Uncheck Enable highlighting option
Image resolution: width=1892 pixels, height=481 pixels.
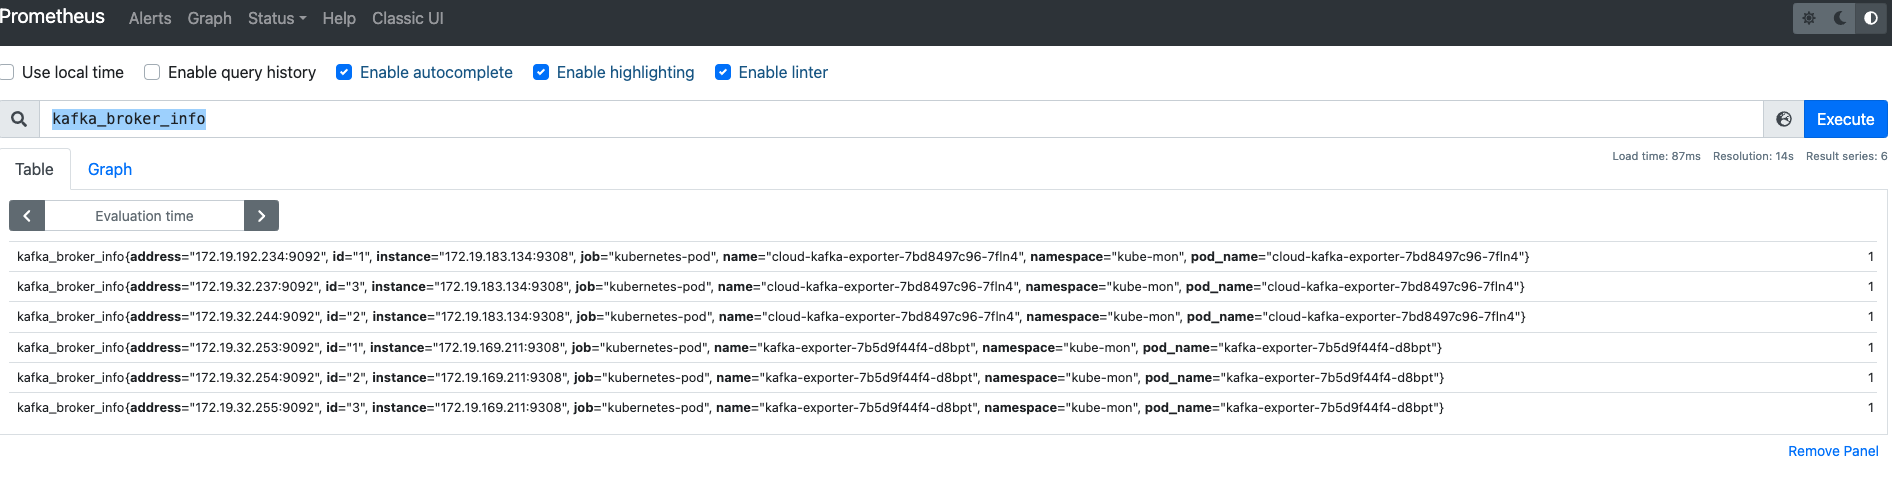coord(541,72)
